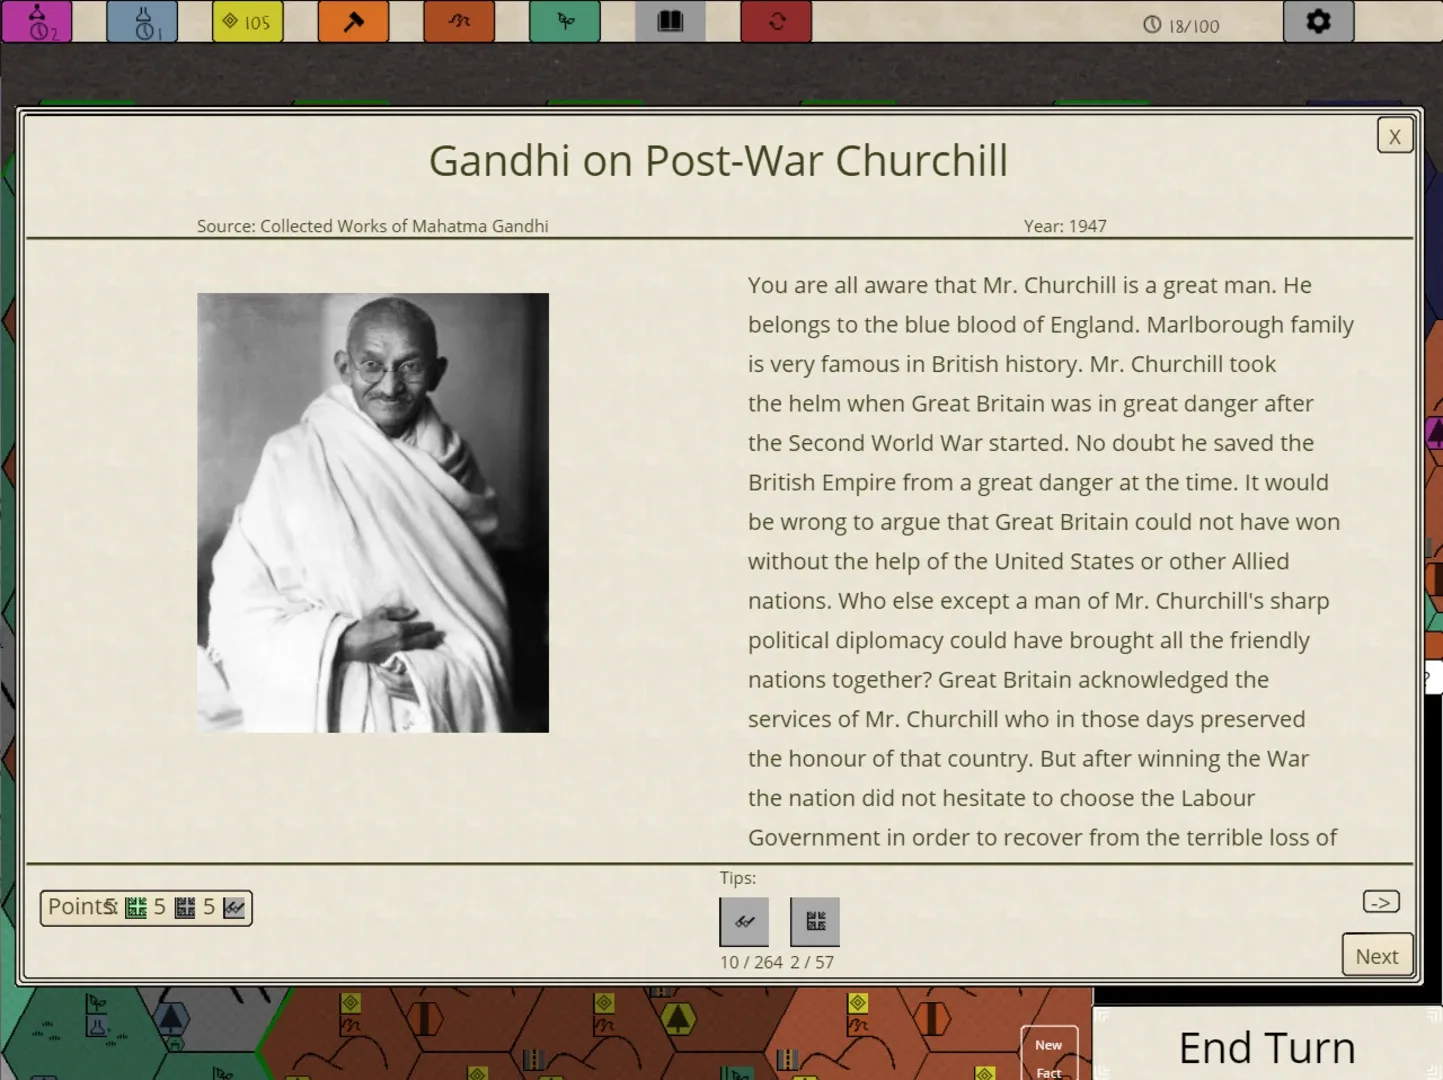Click the handshake tip button
Screen dimensions: 1443x1080
(744, 921)
